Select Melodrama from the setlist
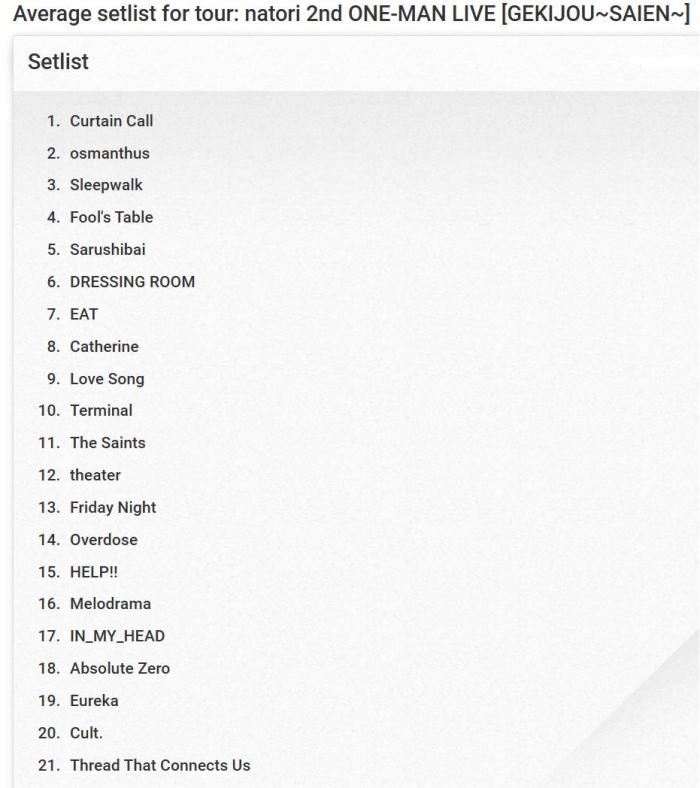700x788 pixels. coord(110,604)
